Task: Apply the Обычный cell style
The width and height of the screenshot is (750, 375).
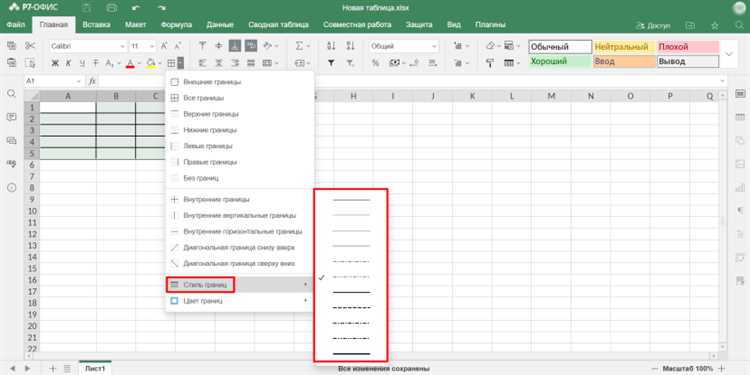Action: click(x=560, y=47)
